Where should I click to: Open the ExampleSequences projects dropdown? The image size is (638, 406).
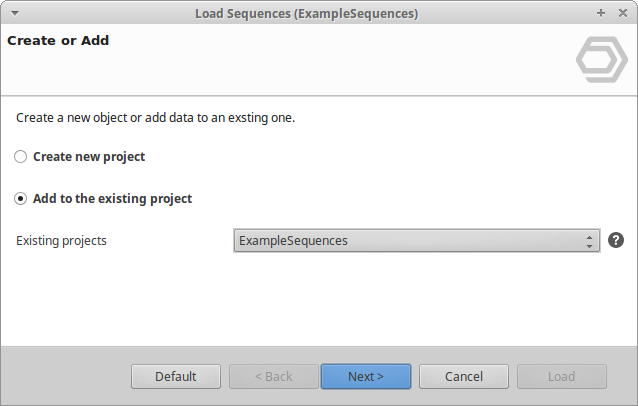click(410, 241)
